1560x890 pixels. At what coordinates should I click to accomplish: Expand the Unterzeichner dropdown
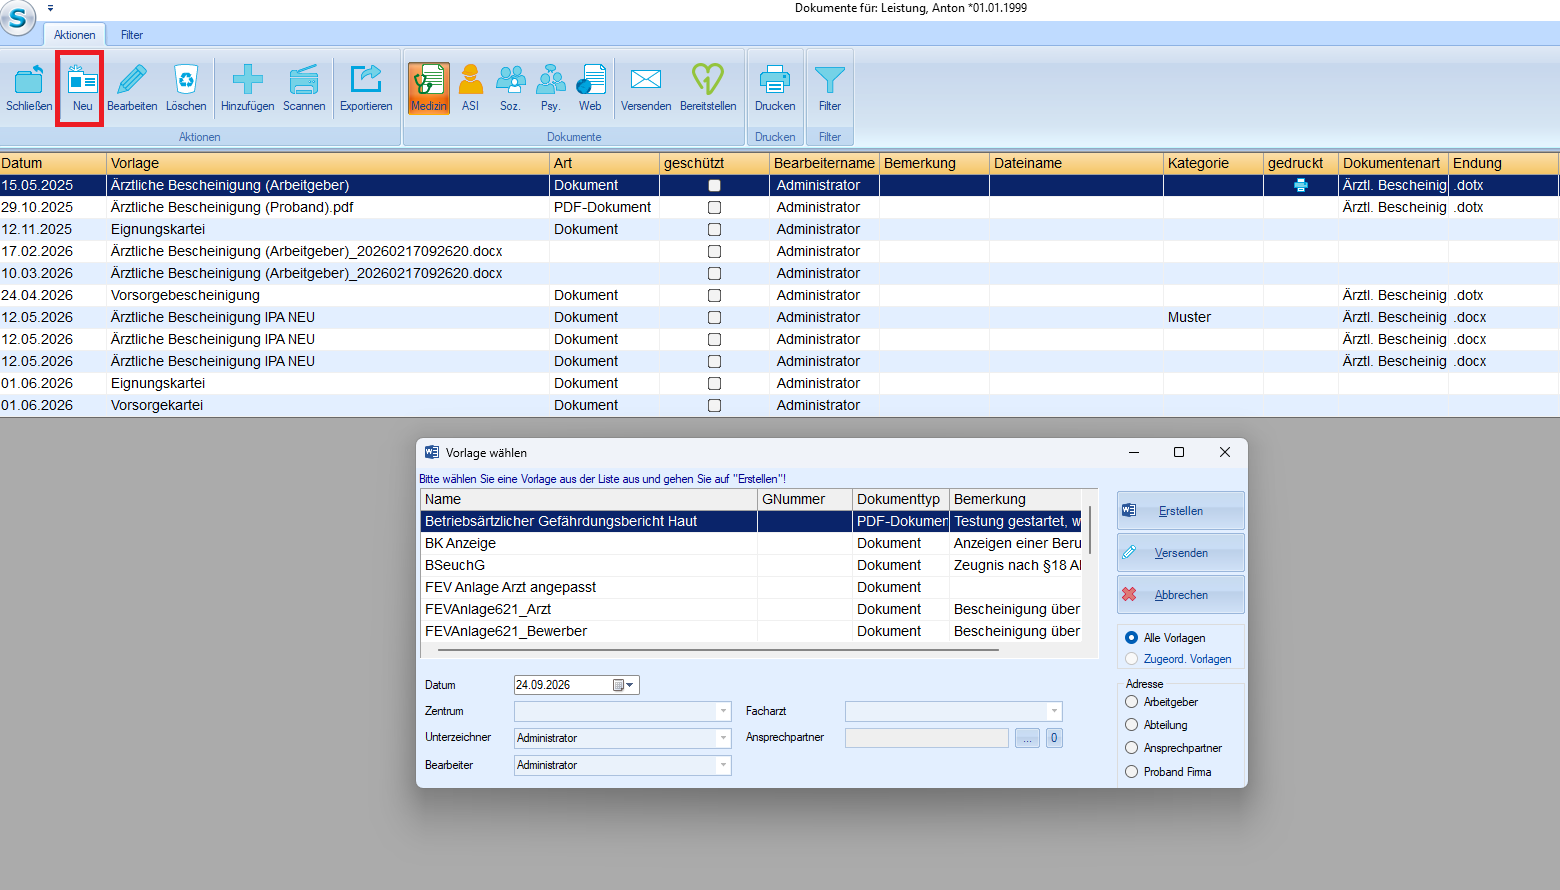tap(723, 738)
